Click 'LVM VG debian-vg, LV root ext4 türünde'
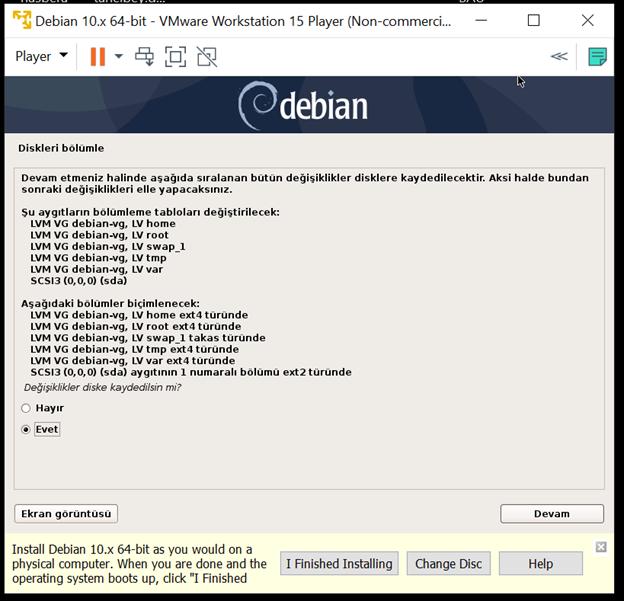The image size is (624, 601). point(136,326)
